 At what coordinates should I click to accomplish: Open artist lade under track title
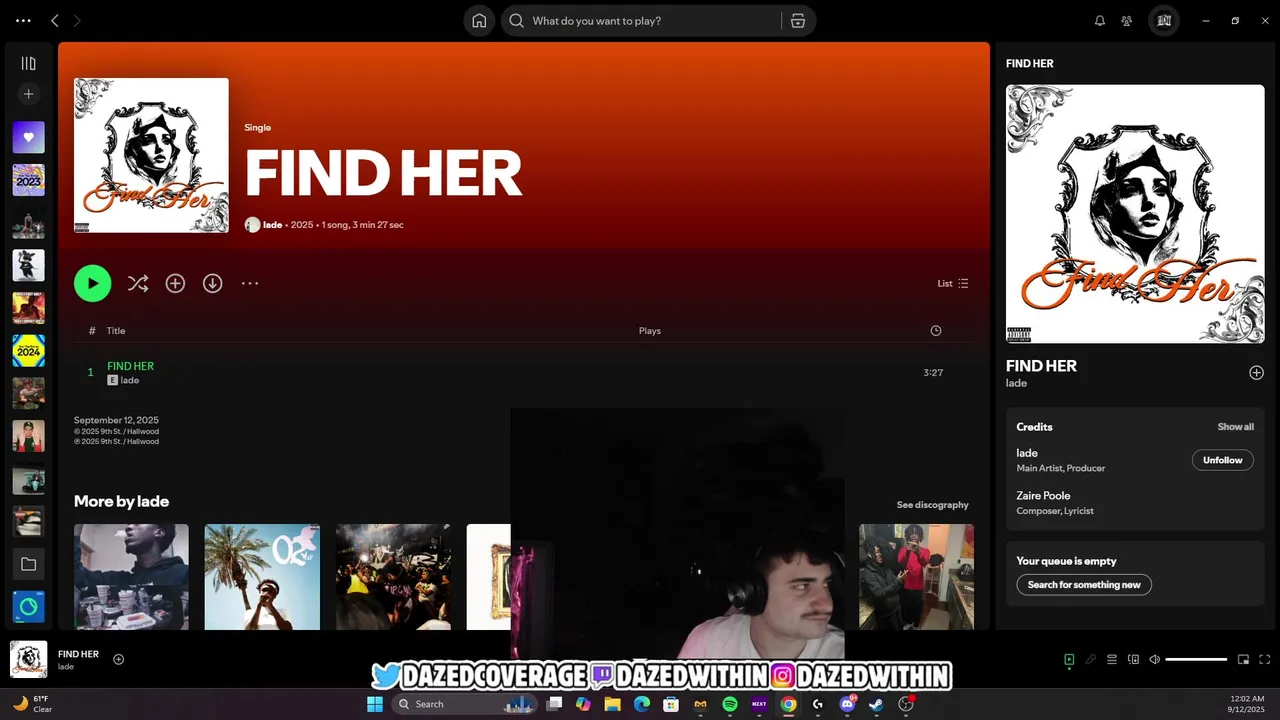click(x=129, y=381)
